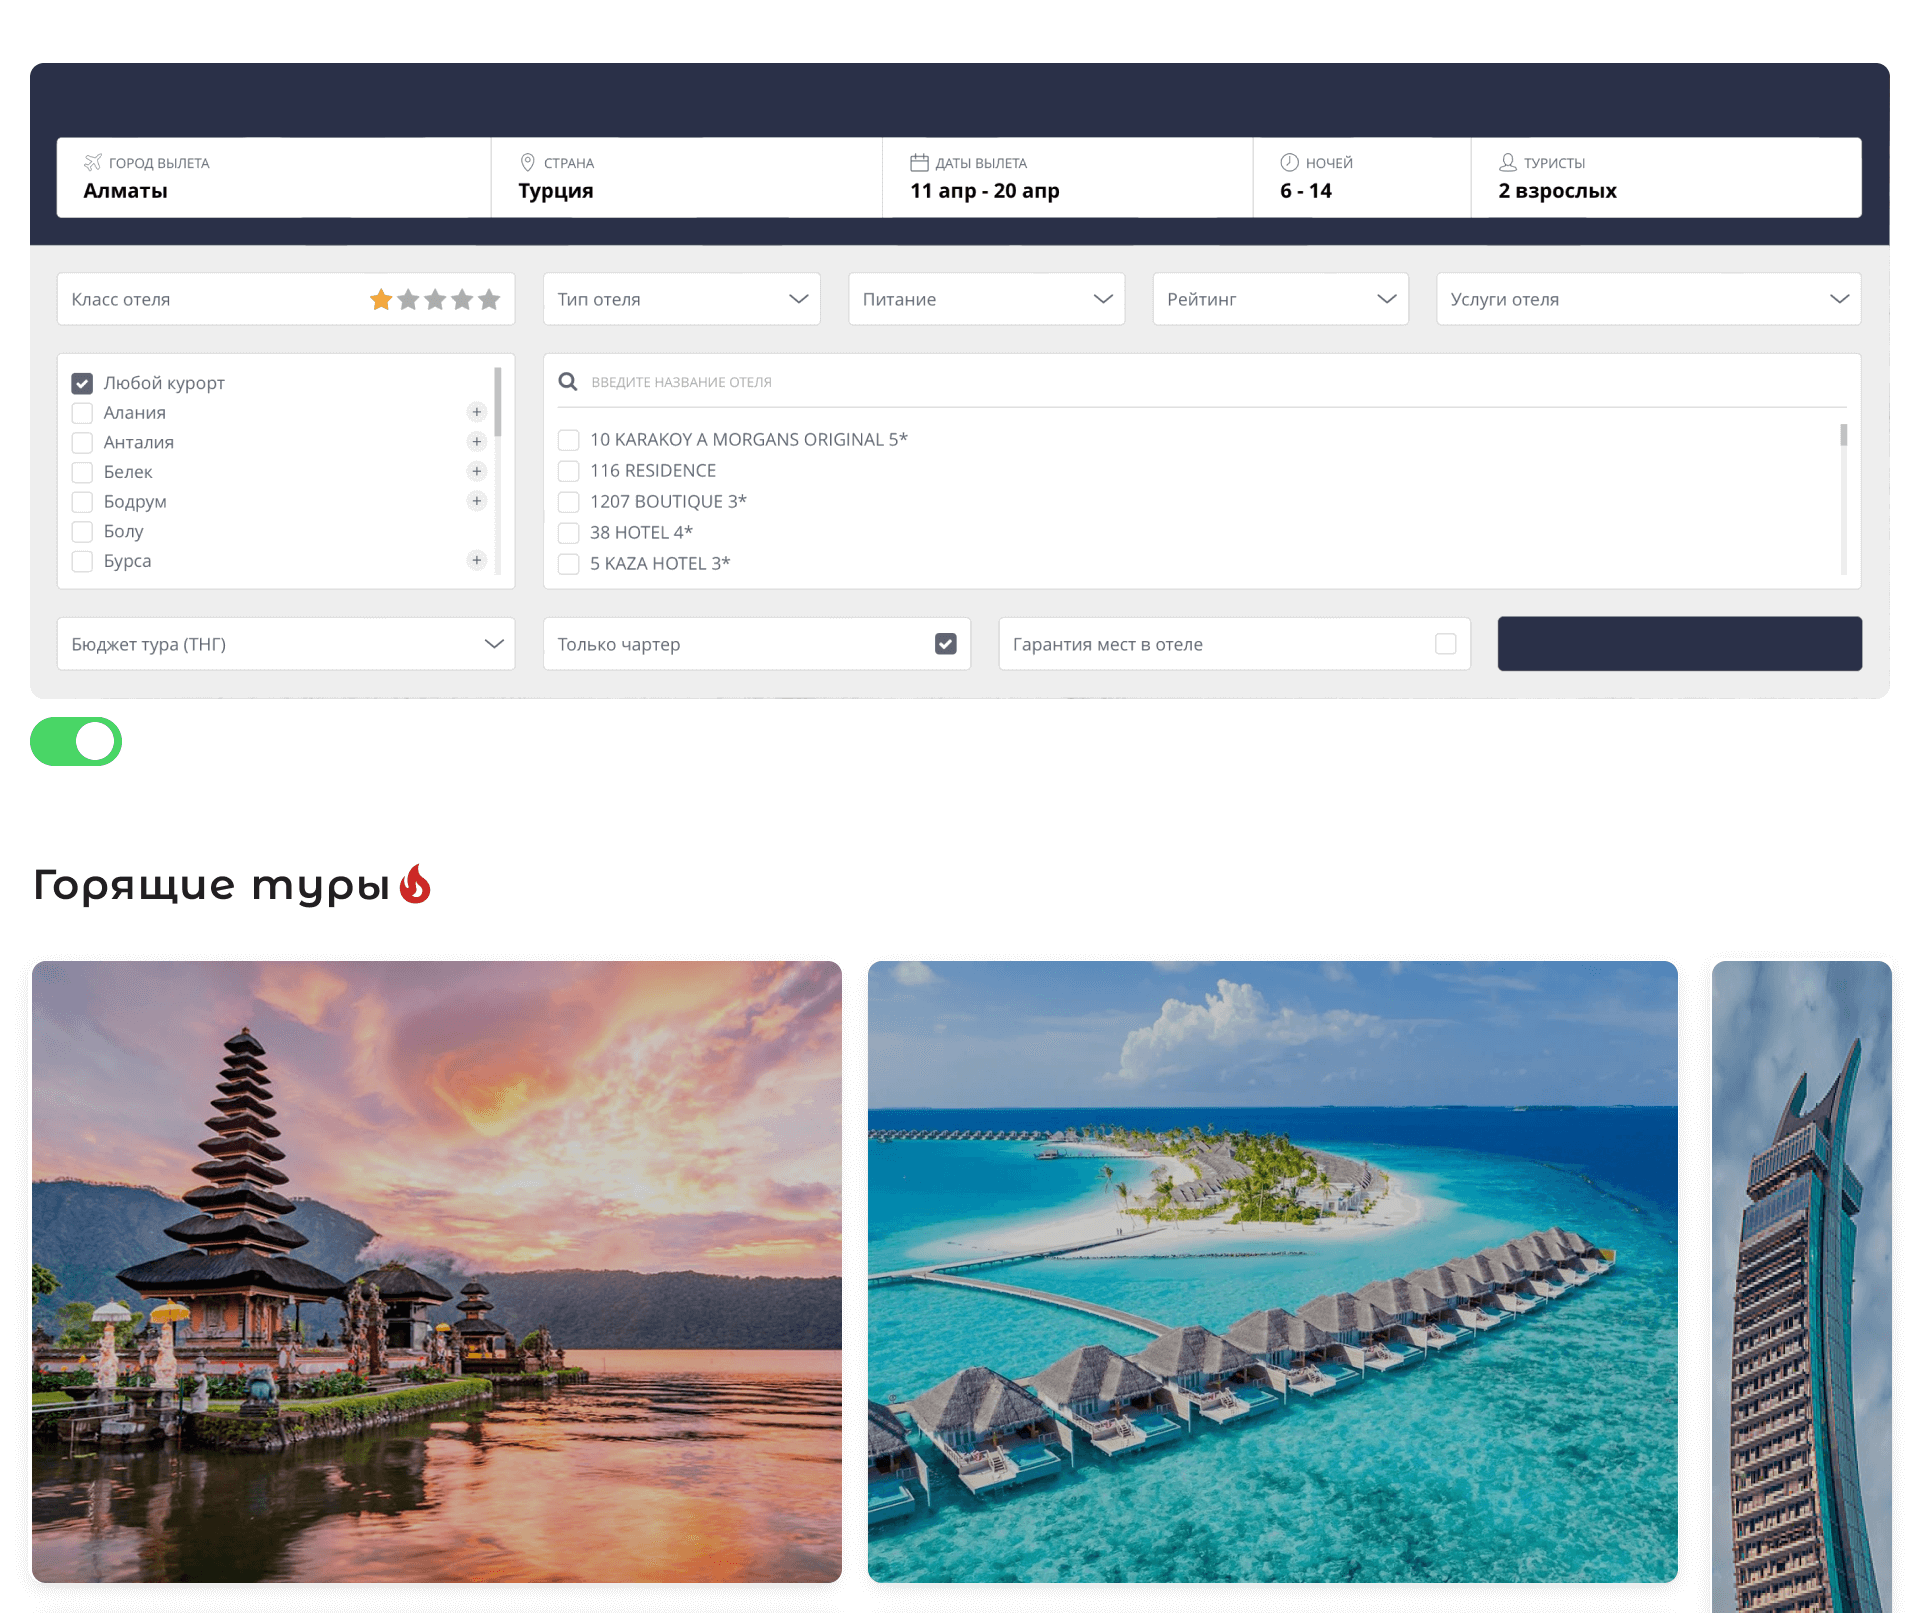1920x1613 pixels.
Task: Click the clock icon next to Ночей
Action: click(x=1290, y=162)
